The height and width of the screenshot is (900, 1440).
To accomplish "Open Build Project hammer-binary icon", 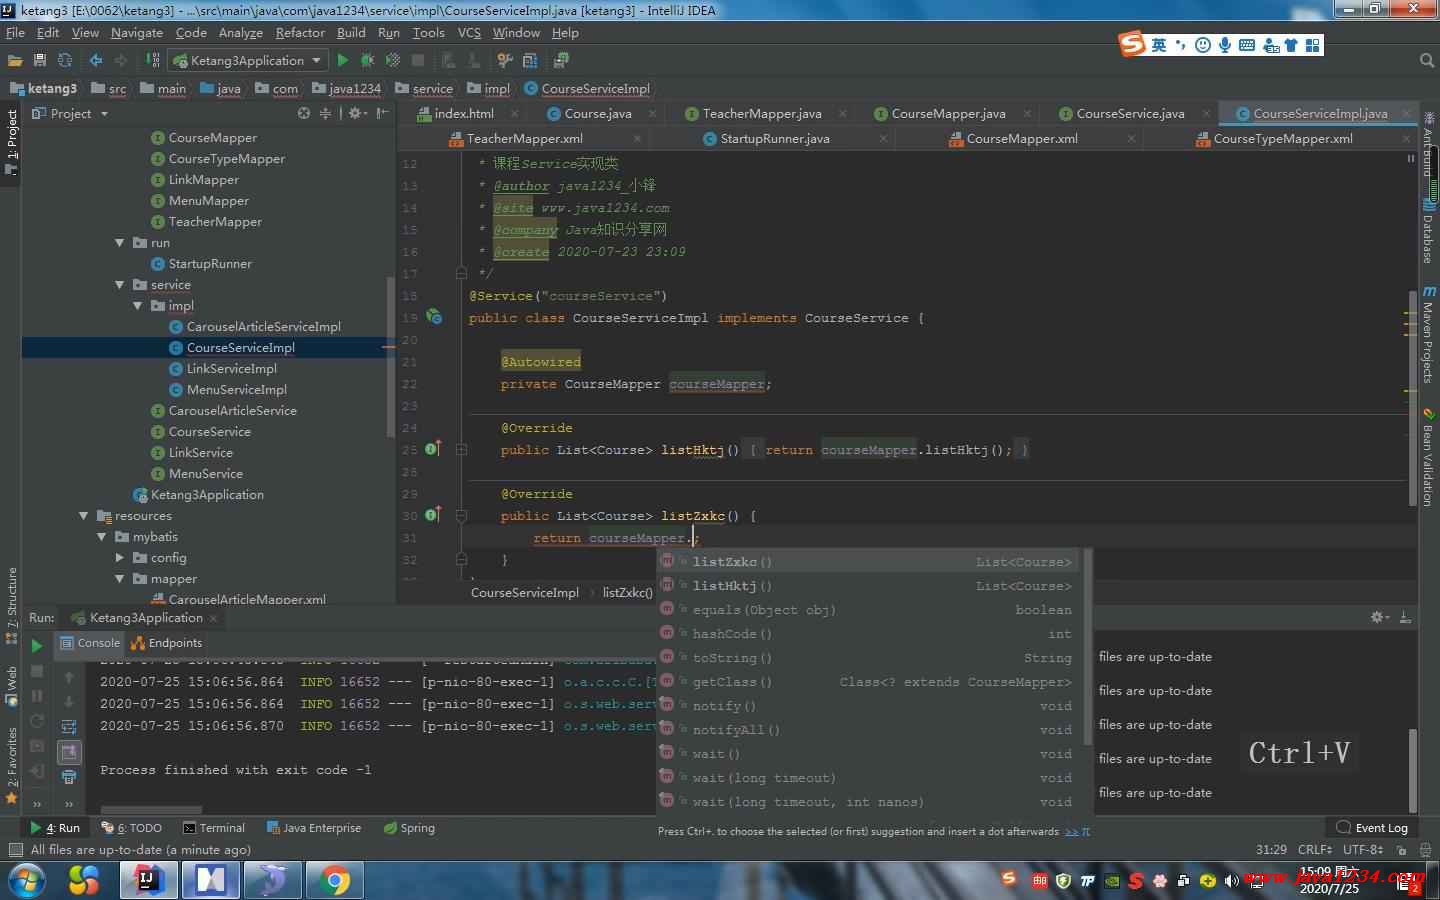I will (x=153, y=60).
